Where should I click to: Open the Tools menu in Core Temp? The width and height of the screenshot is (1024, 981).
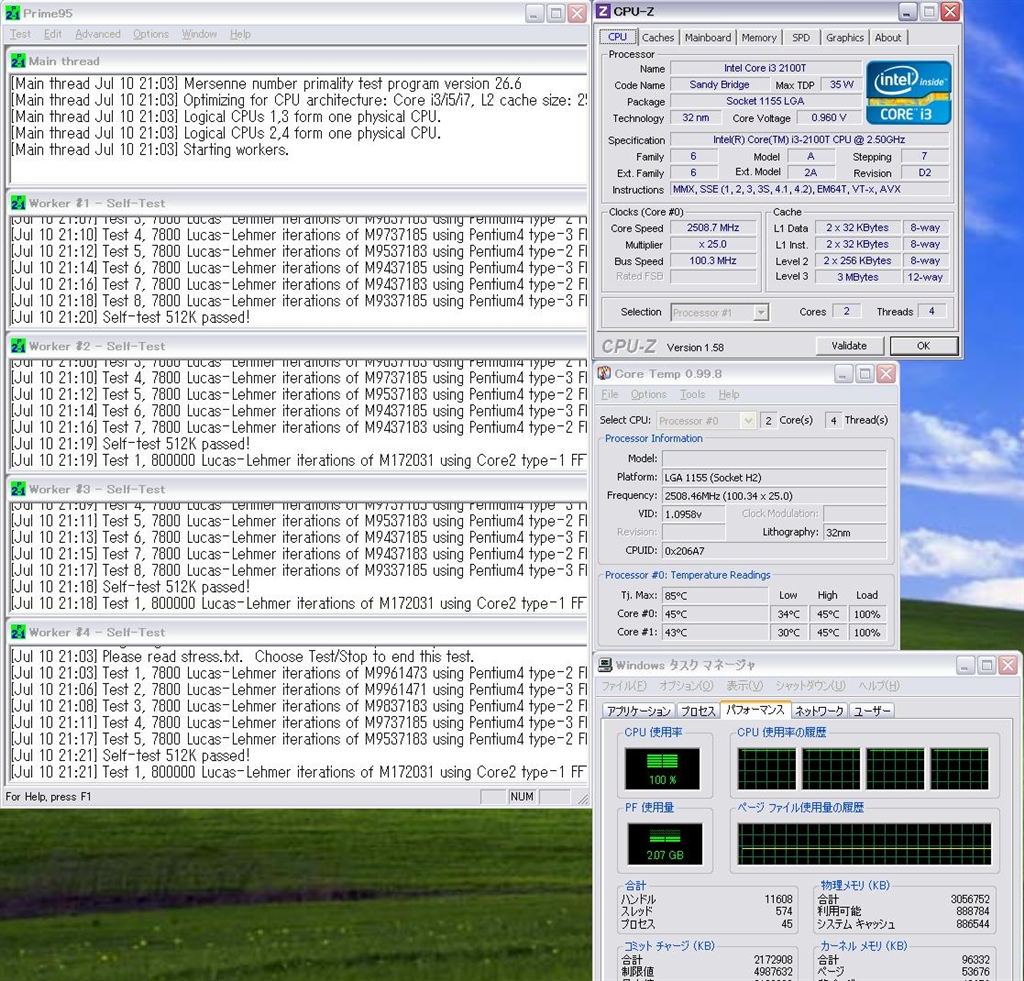692,395
